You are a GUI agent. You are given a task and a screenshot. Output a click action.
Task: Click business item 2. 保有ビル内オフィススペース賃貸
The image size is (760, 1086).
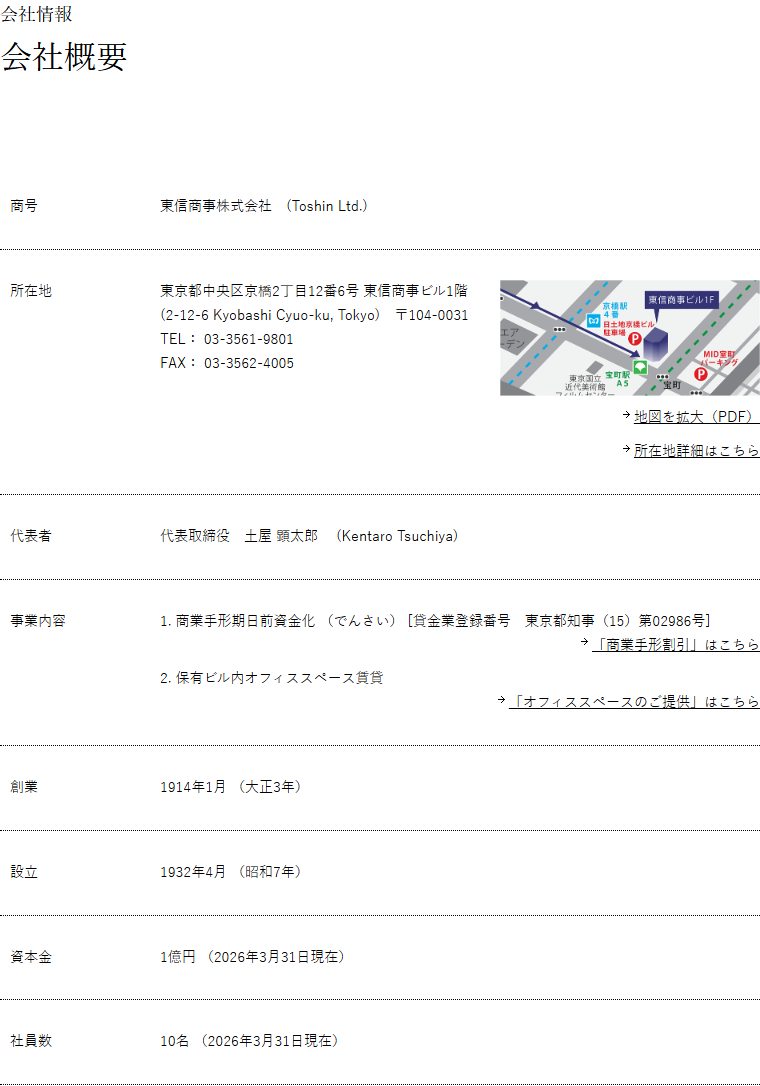pyautogui.click(x=272, y=677)
